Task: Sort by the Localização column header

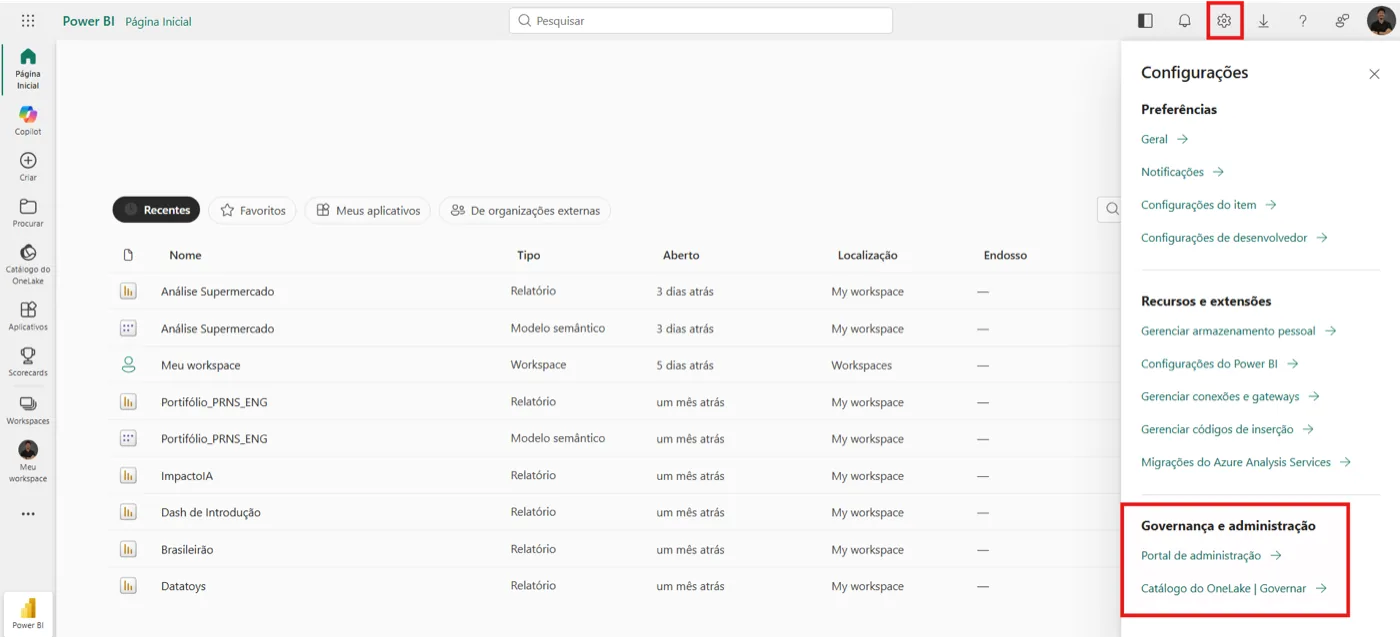Action: [x=867, y=255]
